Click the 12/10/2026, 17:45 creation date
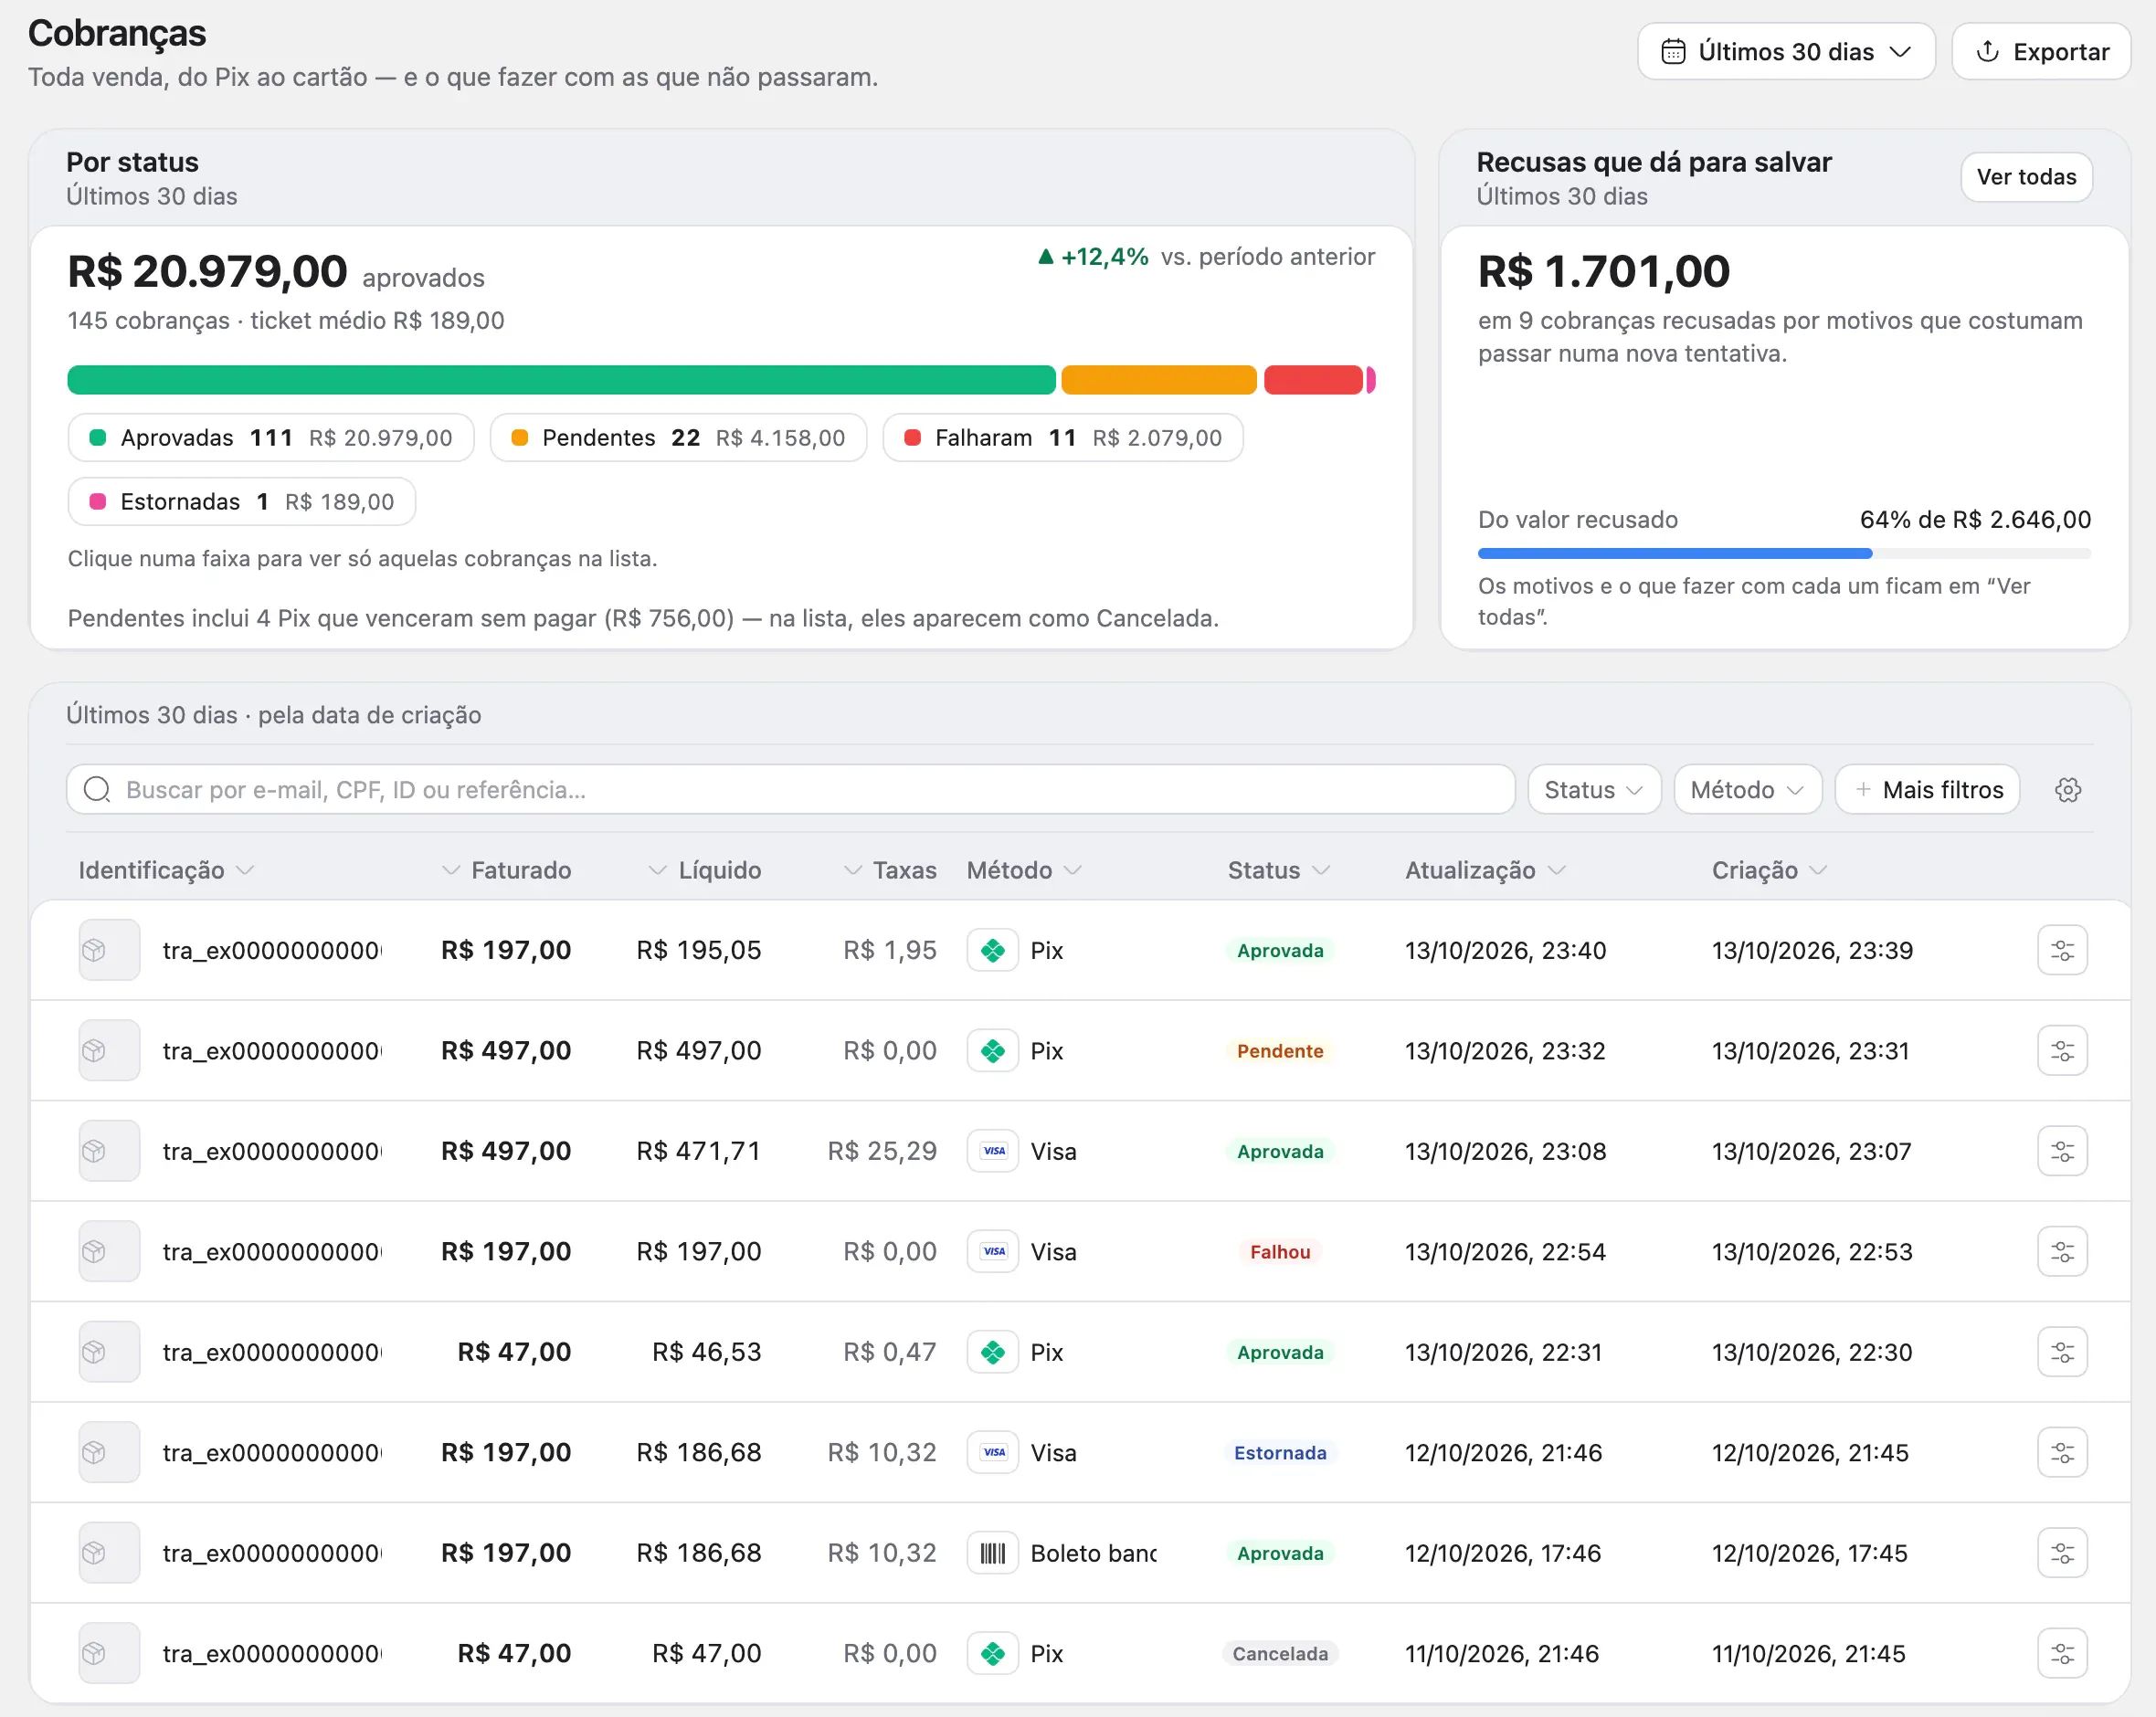Viewport: 2156px width, 1717px height. (1809, 1553)
